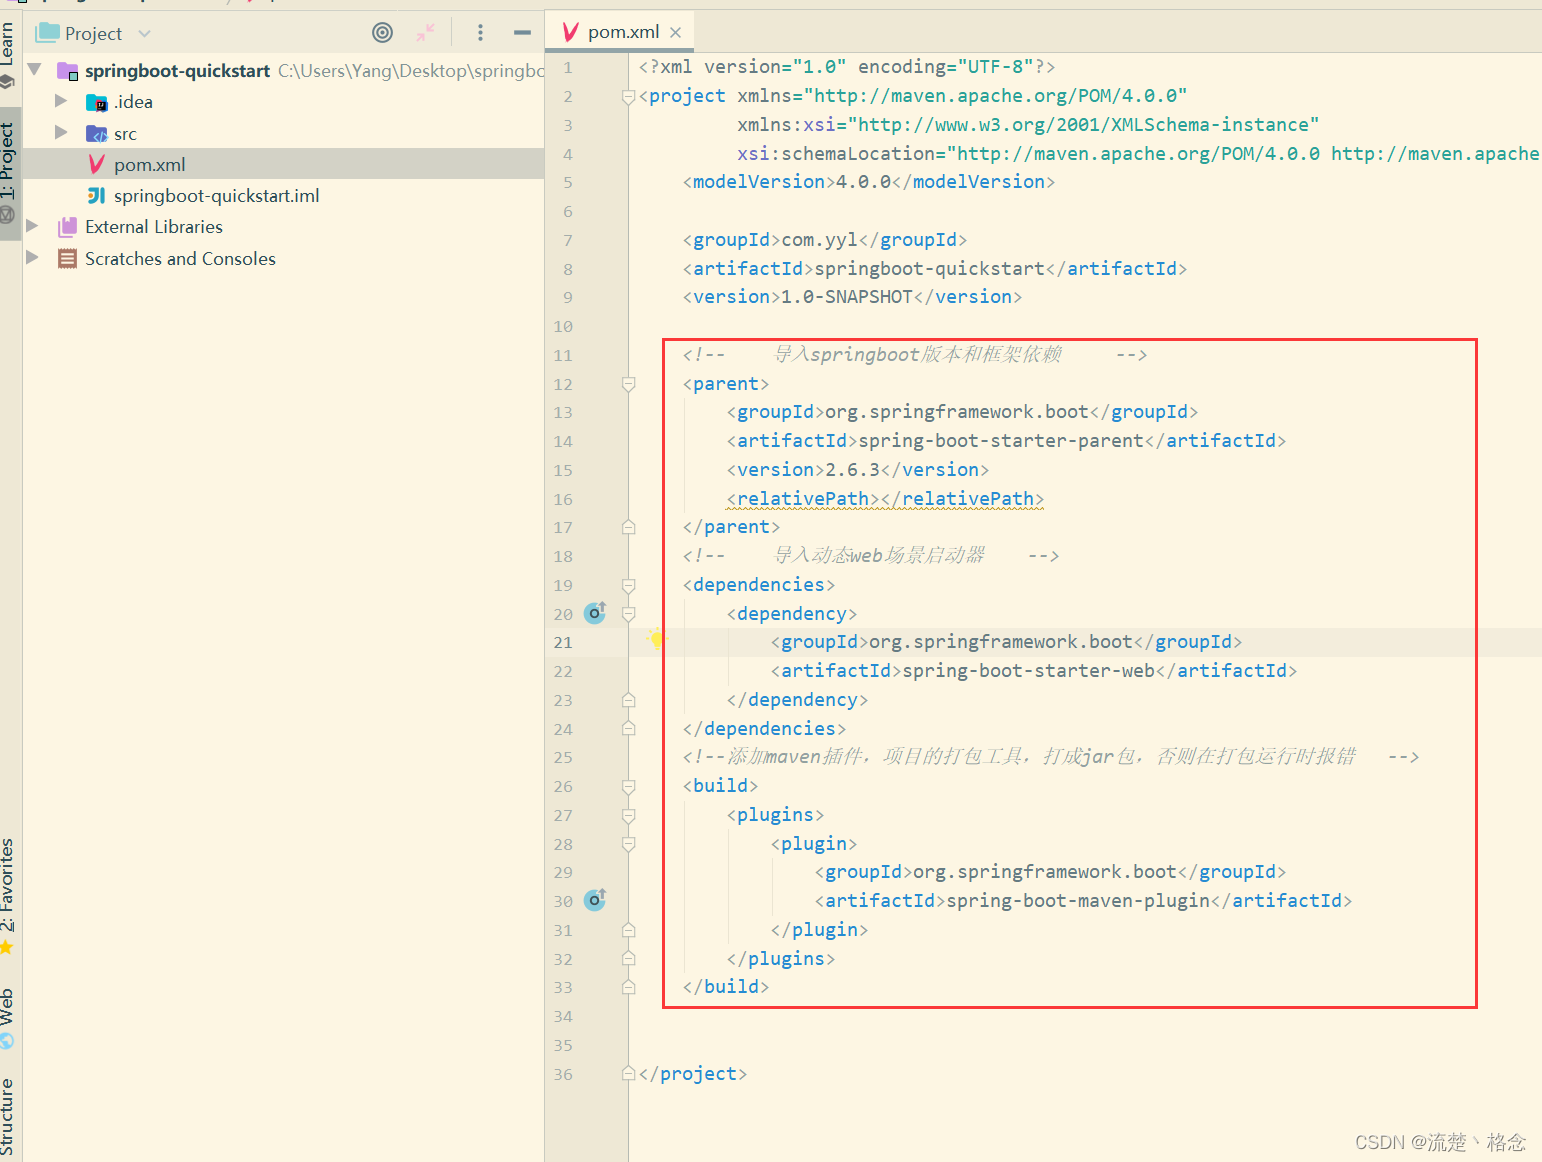1542x1162 pixels.
Task: Click the Scratches and Consoles icon
Action: pyautogui.click(x=67, y=258)
